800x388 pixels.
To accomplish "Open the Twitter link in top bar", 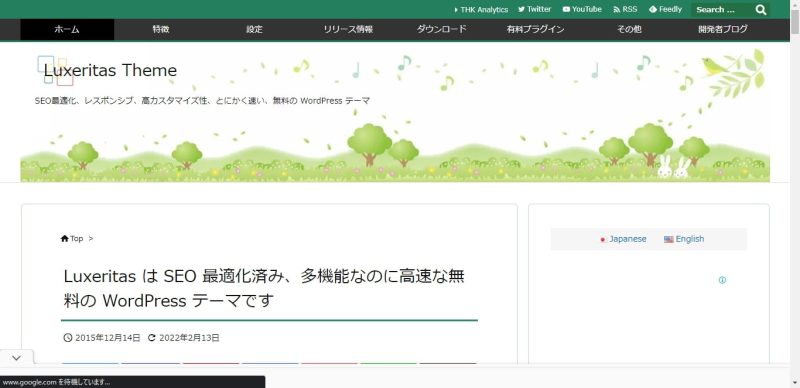I will click(x=535, y=9).
